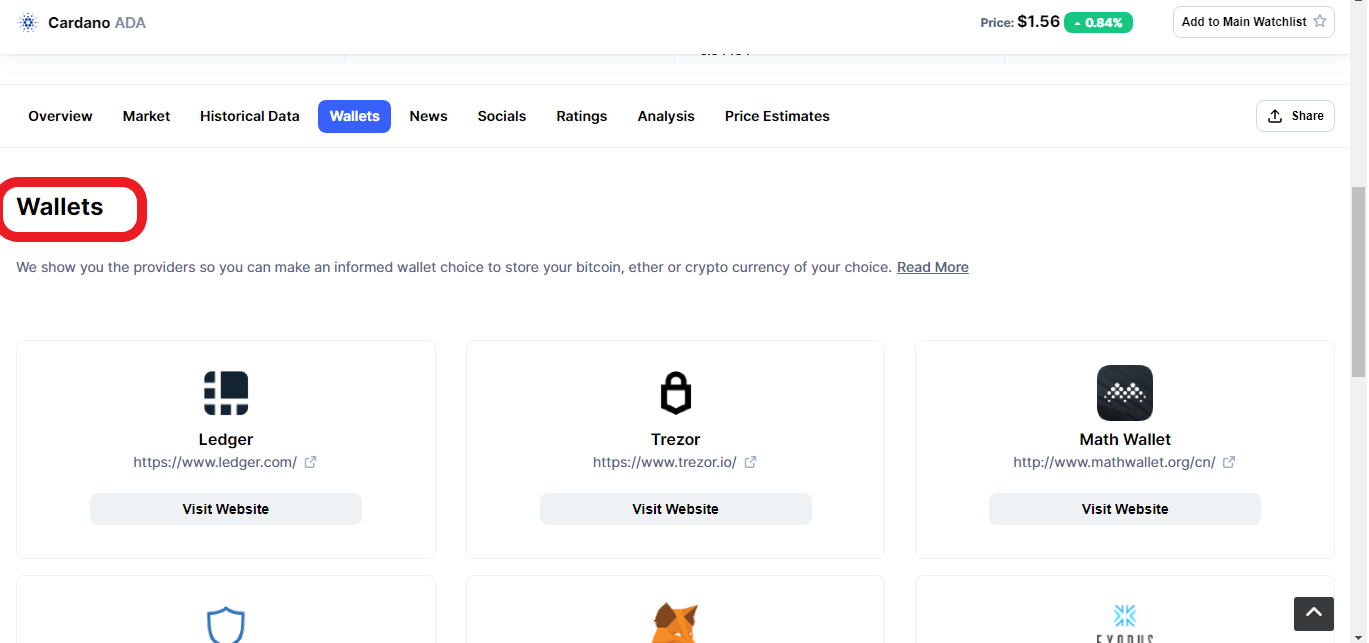Open the https://www.ledger.com/ link
The height and width of the screenshot is (643, 1369).
coord(215,462)
